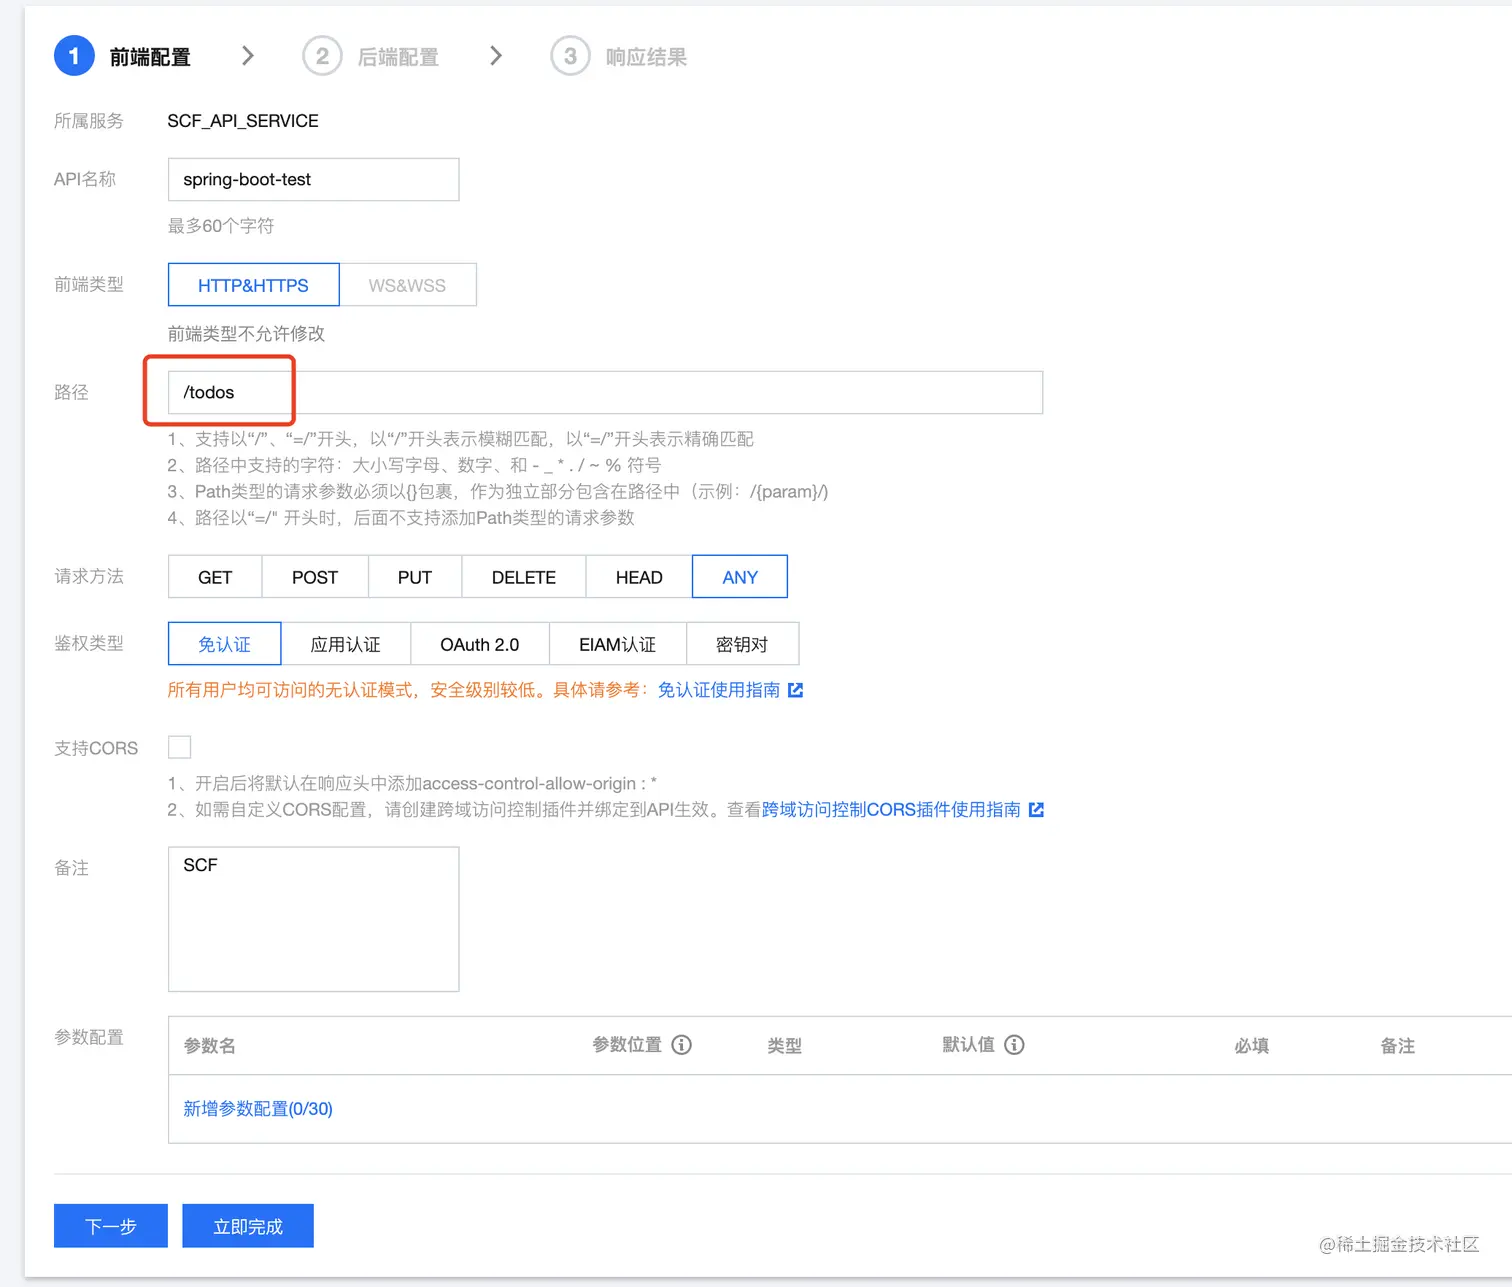Select OAuth 2.0 auth type
This screenshot has width=1512, height=1287.
coord(480,644)
